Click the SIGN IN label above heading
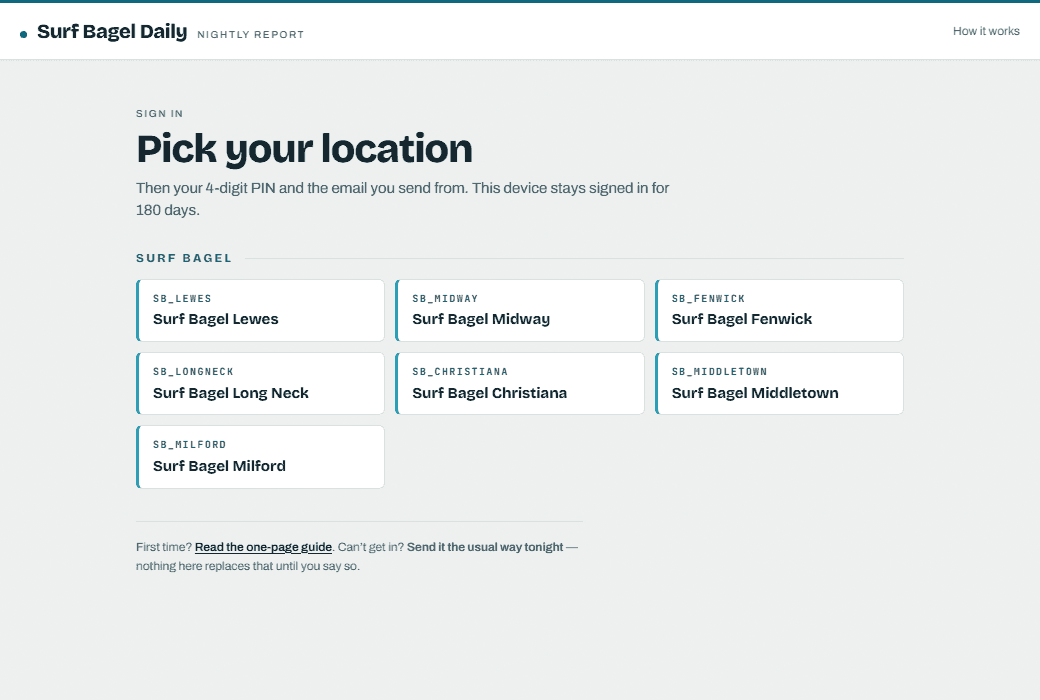Screen dimensions: 1040x700 click(160, 113)
